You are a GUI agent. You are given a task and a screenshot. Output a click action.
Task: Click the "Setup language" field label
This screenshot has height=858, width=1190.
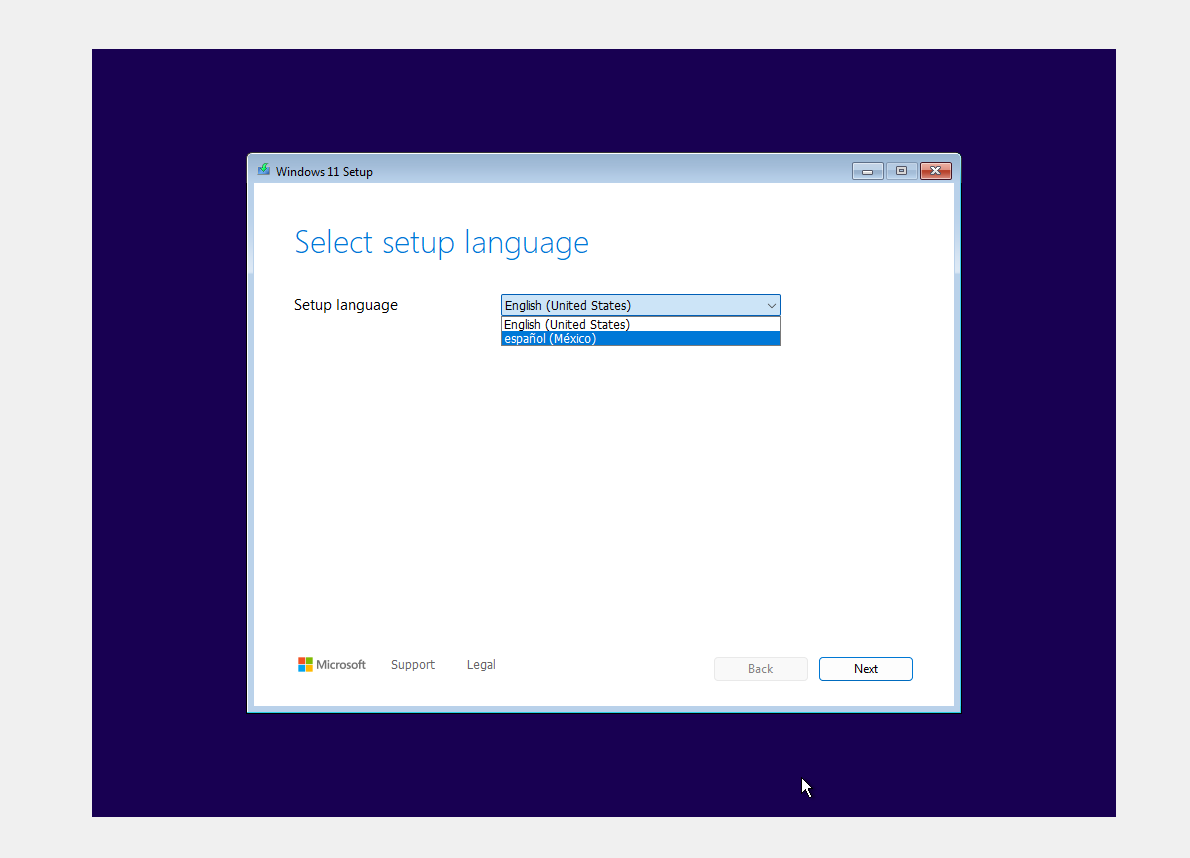[x=346, y=305]
